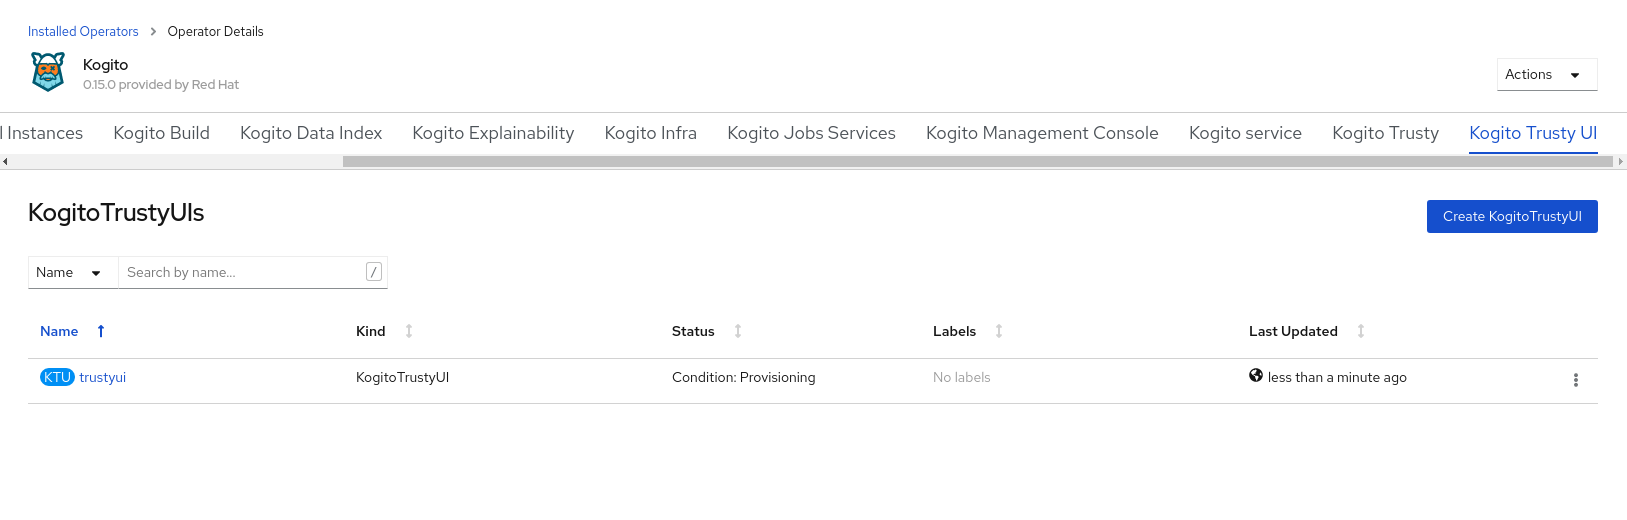Switch to Kogito Data Index tab

pos(311,133)
